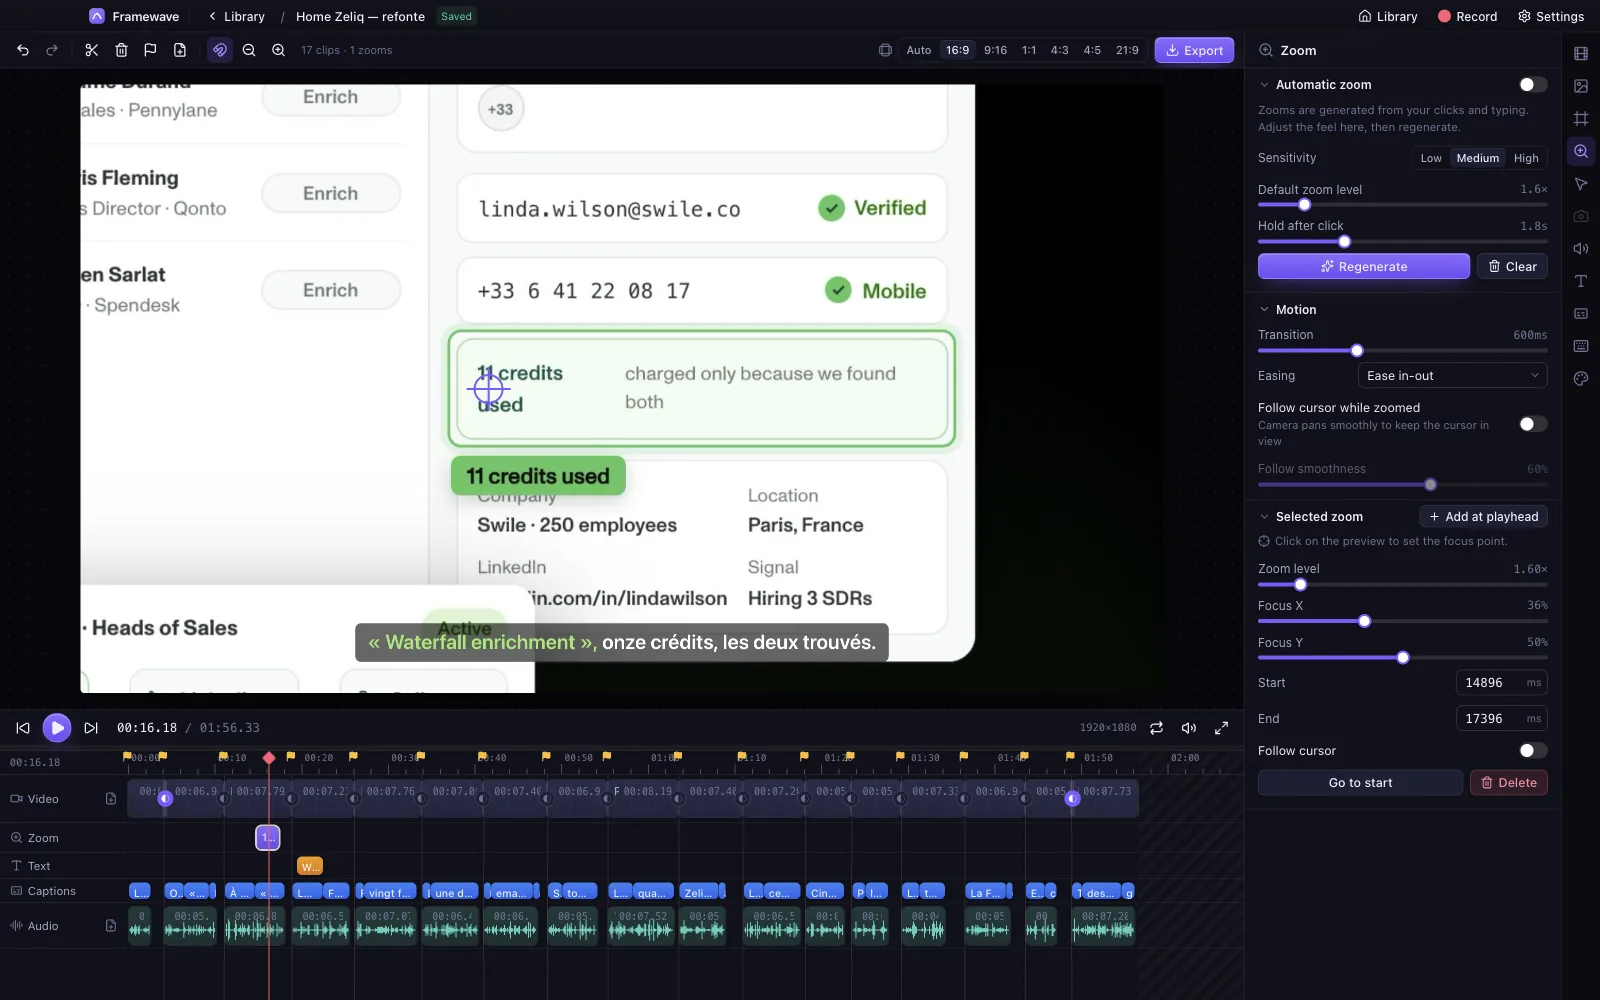Skip to previous clip in playback bar

23,728
